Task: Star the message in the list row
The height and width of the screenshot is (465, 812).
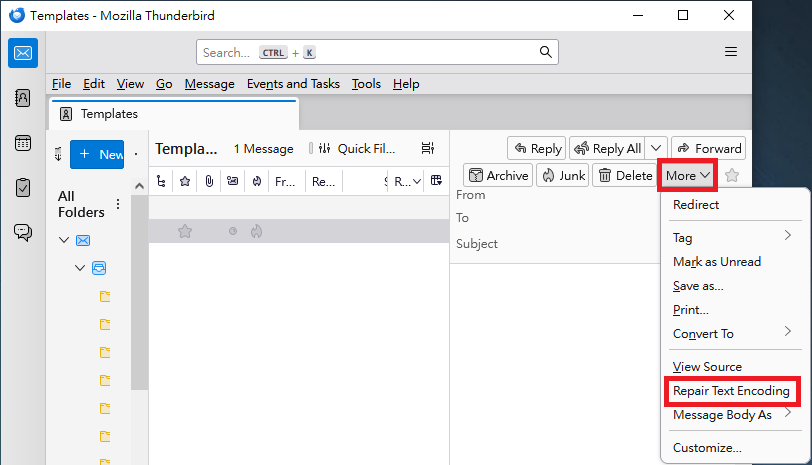Action: click(x=185, y=231)
